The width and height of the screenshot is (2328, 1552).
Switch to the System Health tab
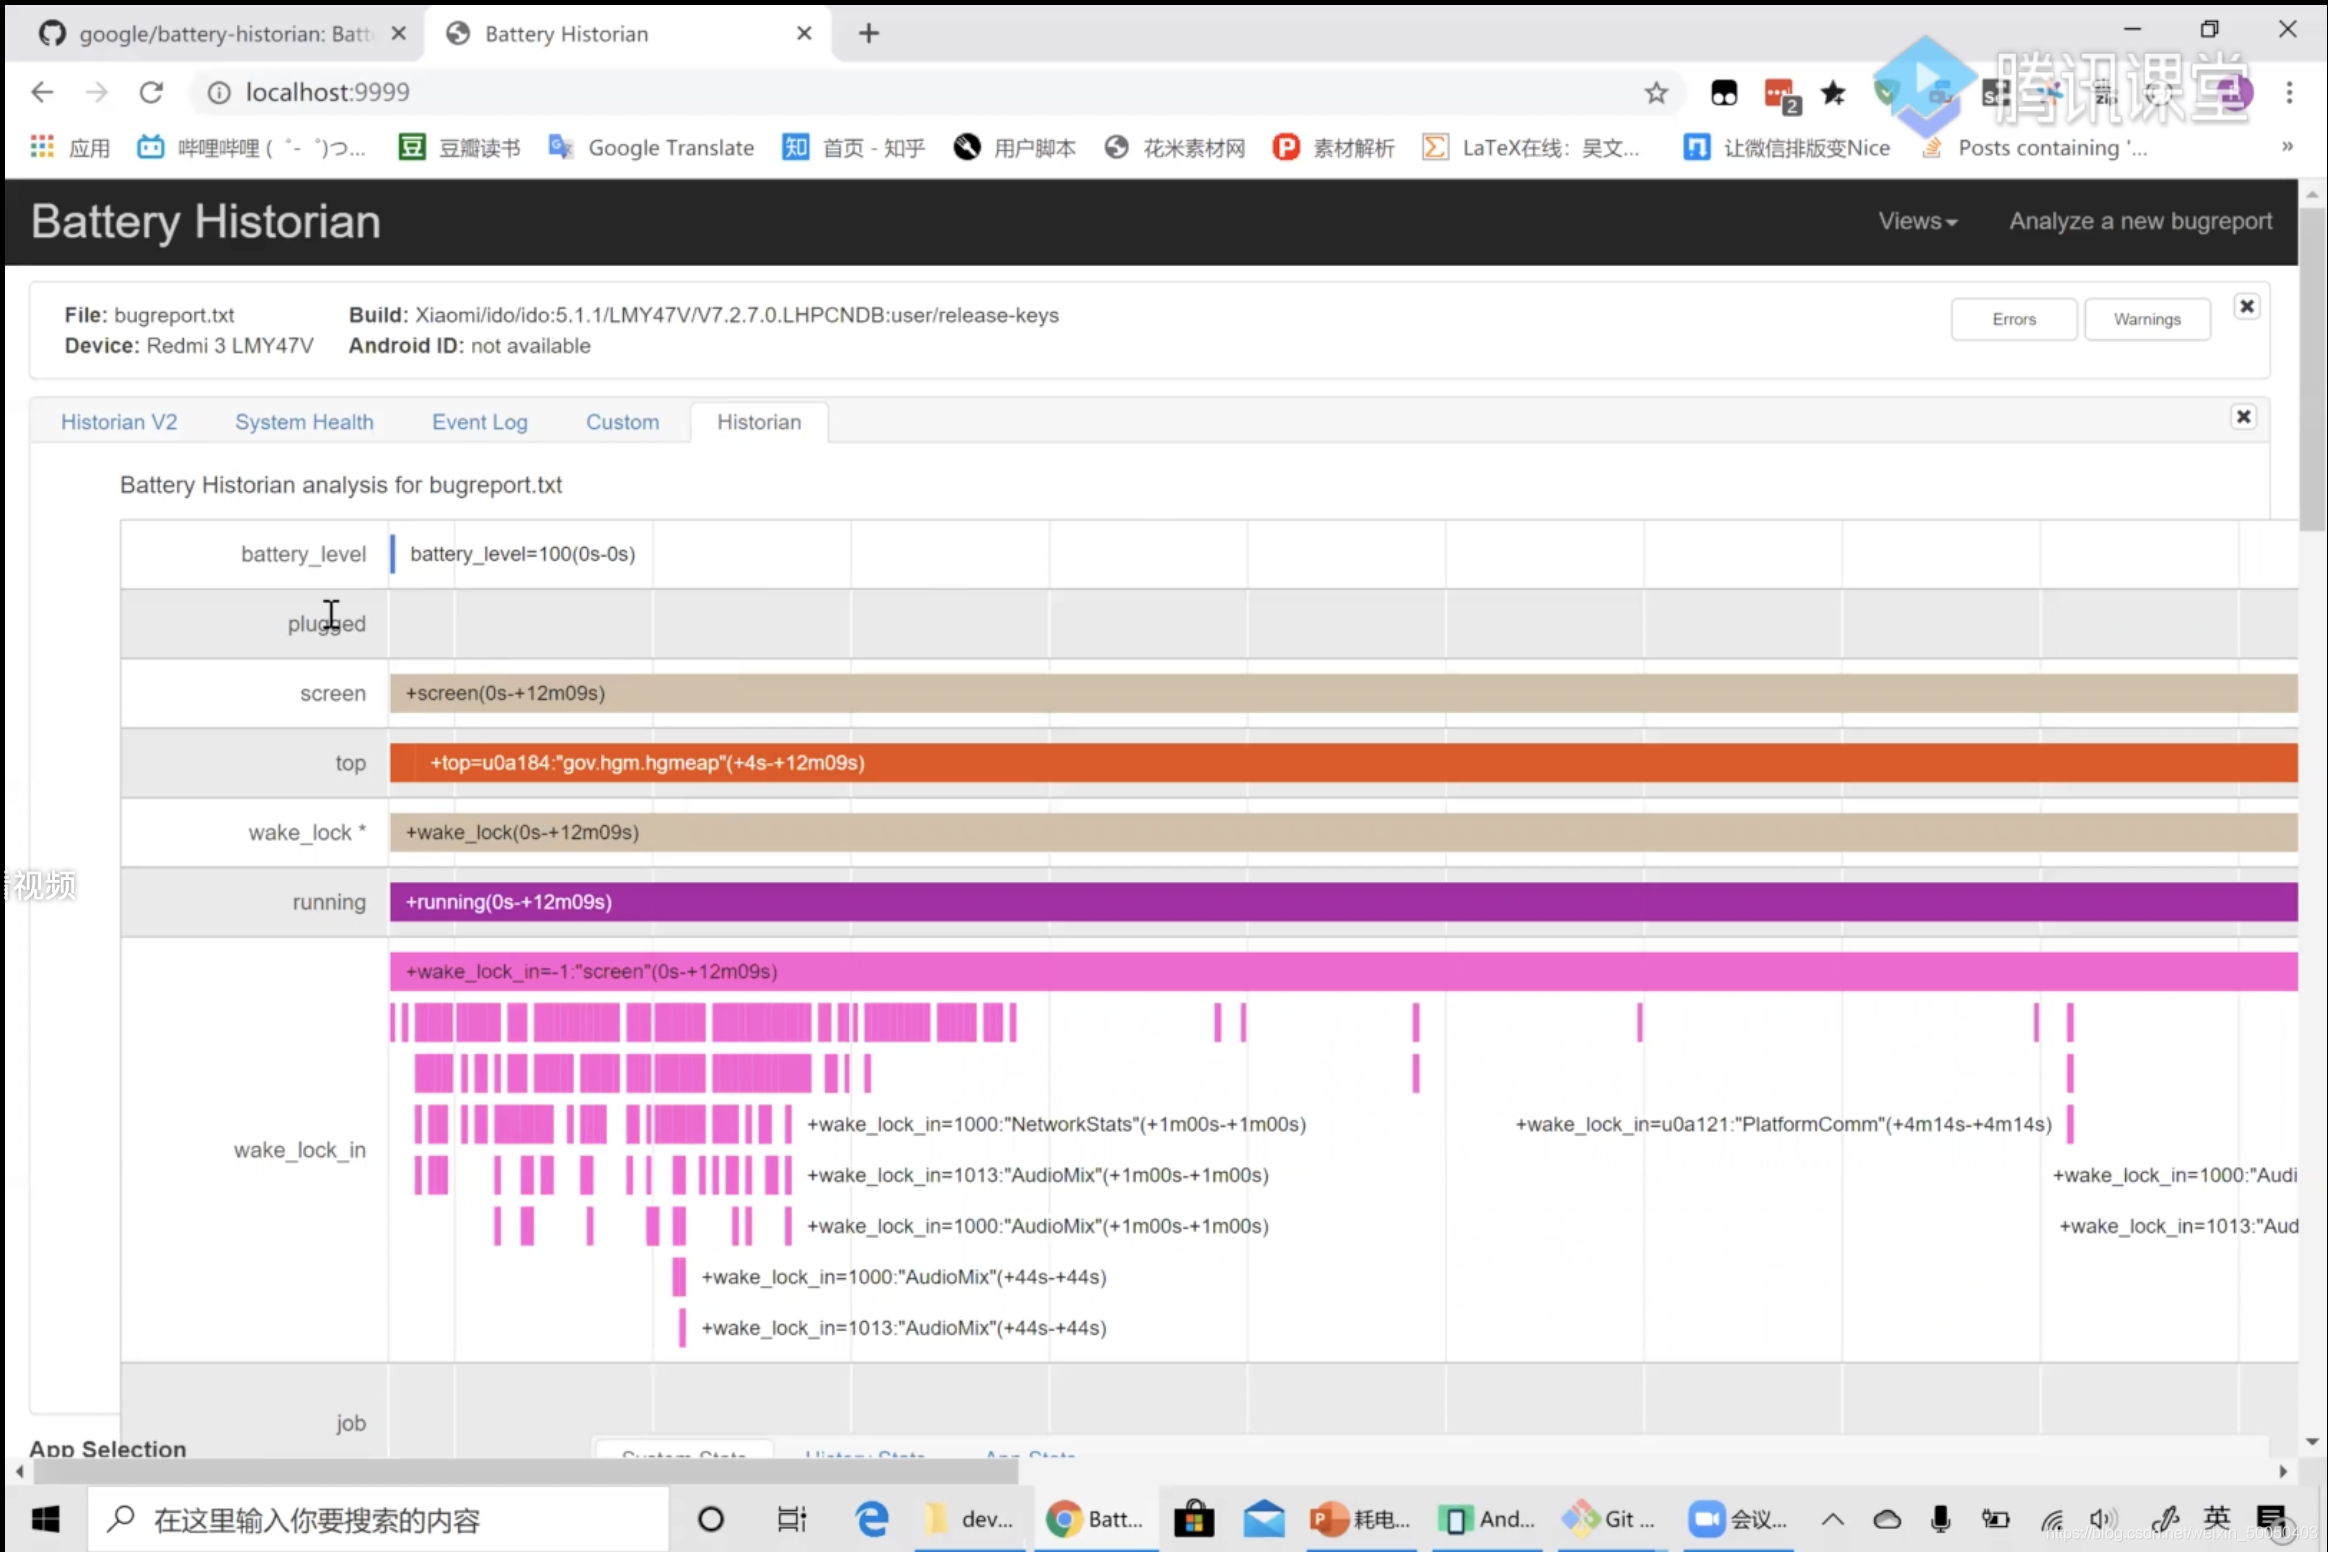pos(304,422)
